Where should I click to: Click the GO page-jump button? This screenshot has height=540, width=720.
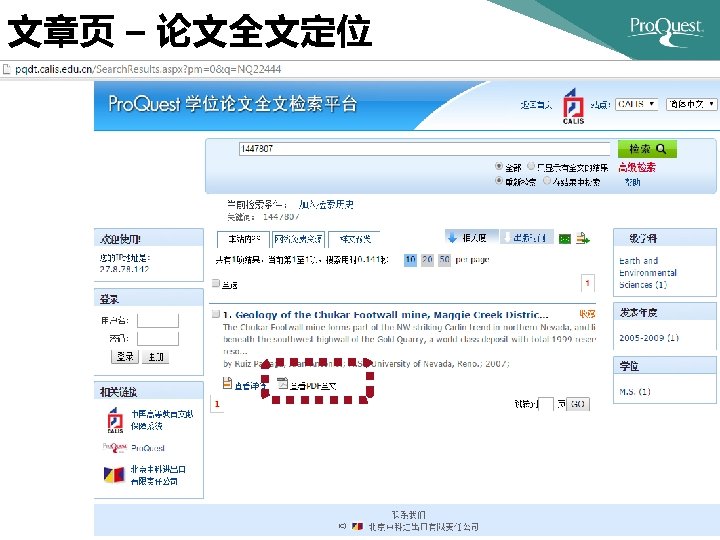(578, 404)
